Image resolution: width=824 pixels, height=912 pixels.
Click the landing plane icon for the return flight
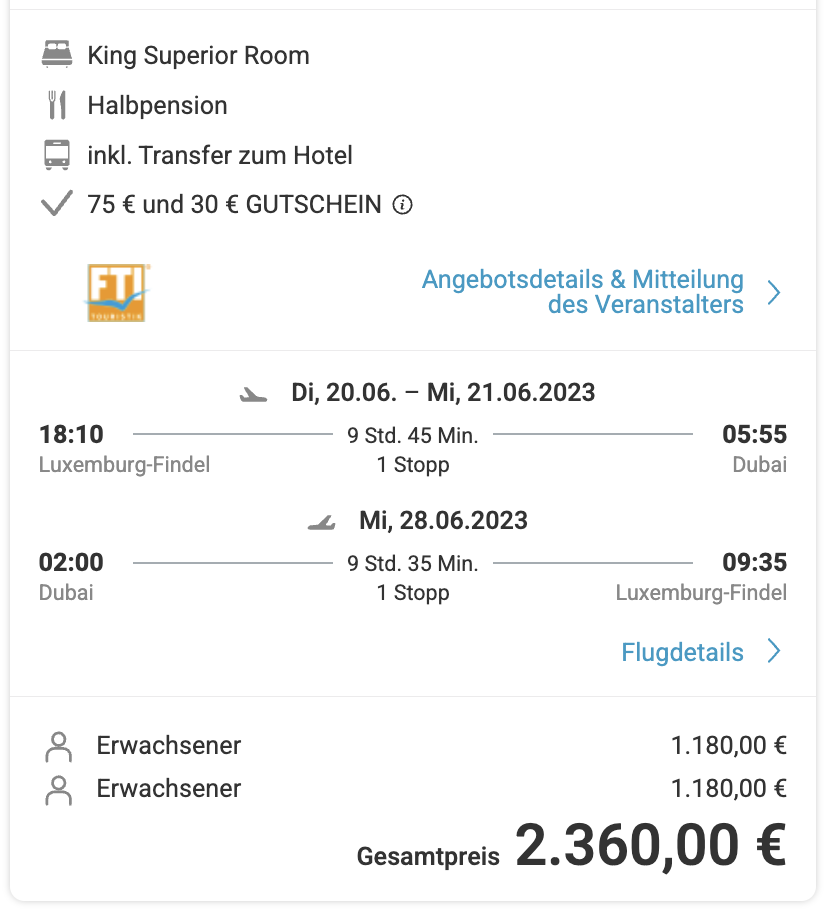tap(322, 522)
